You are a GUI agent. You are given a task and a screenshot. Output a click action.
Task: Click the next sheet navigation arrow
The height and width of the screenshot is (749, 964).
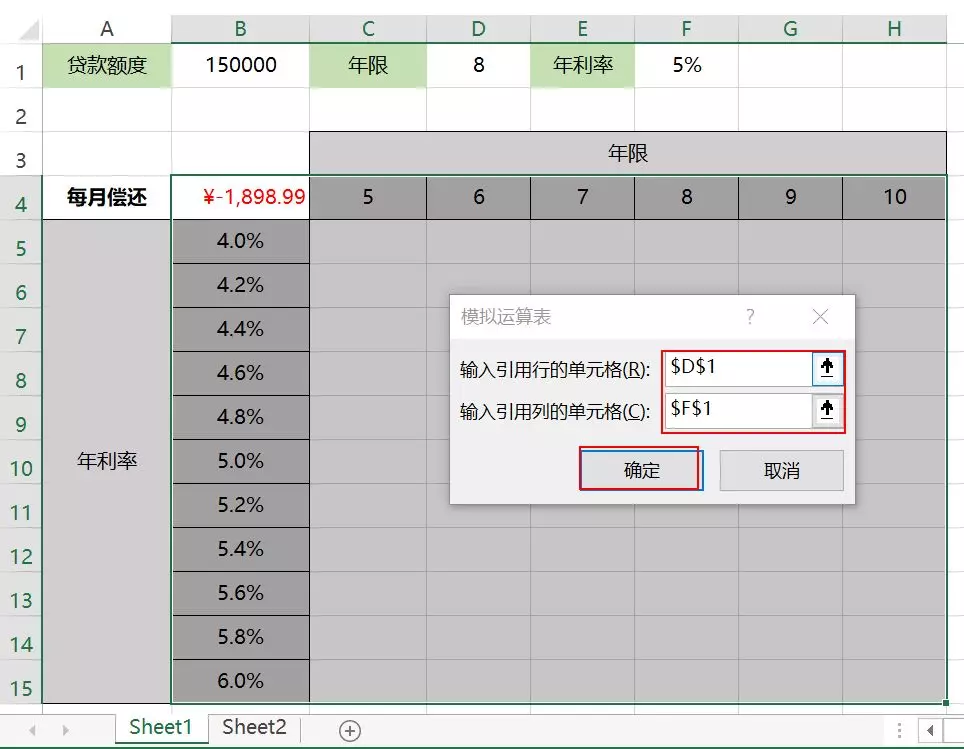click(65, 731)
